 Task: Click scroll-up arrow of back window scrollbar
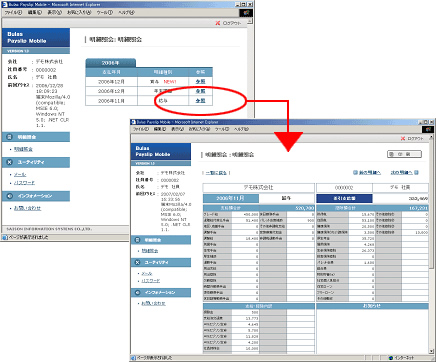click(250, 21)
